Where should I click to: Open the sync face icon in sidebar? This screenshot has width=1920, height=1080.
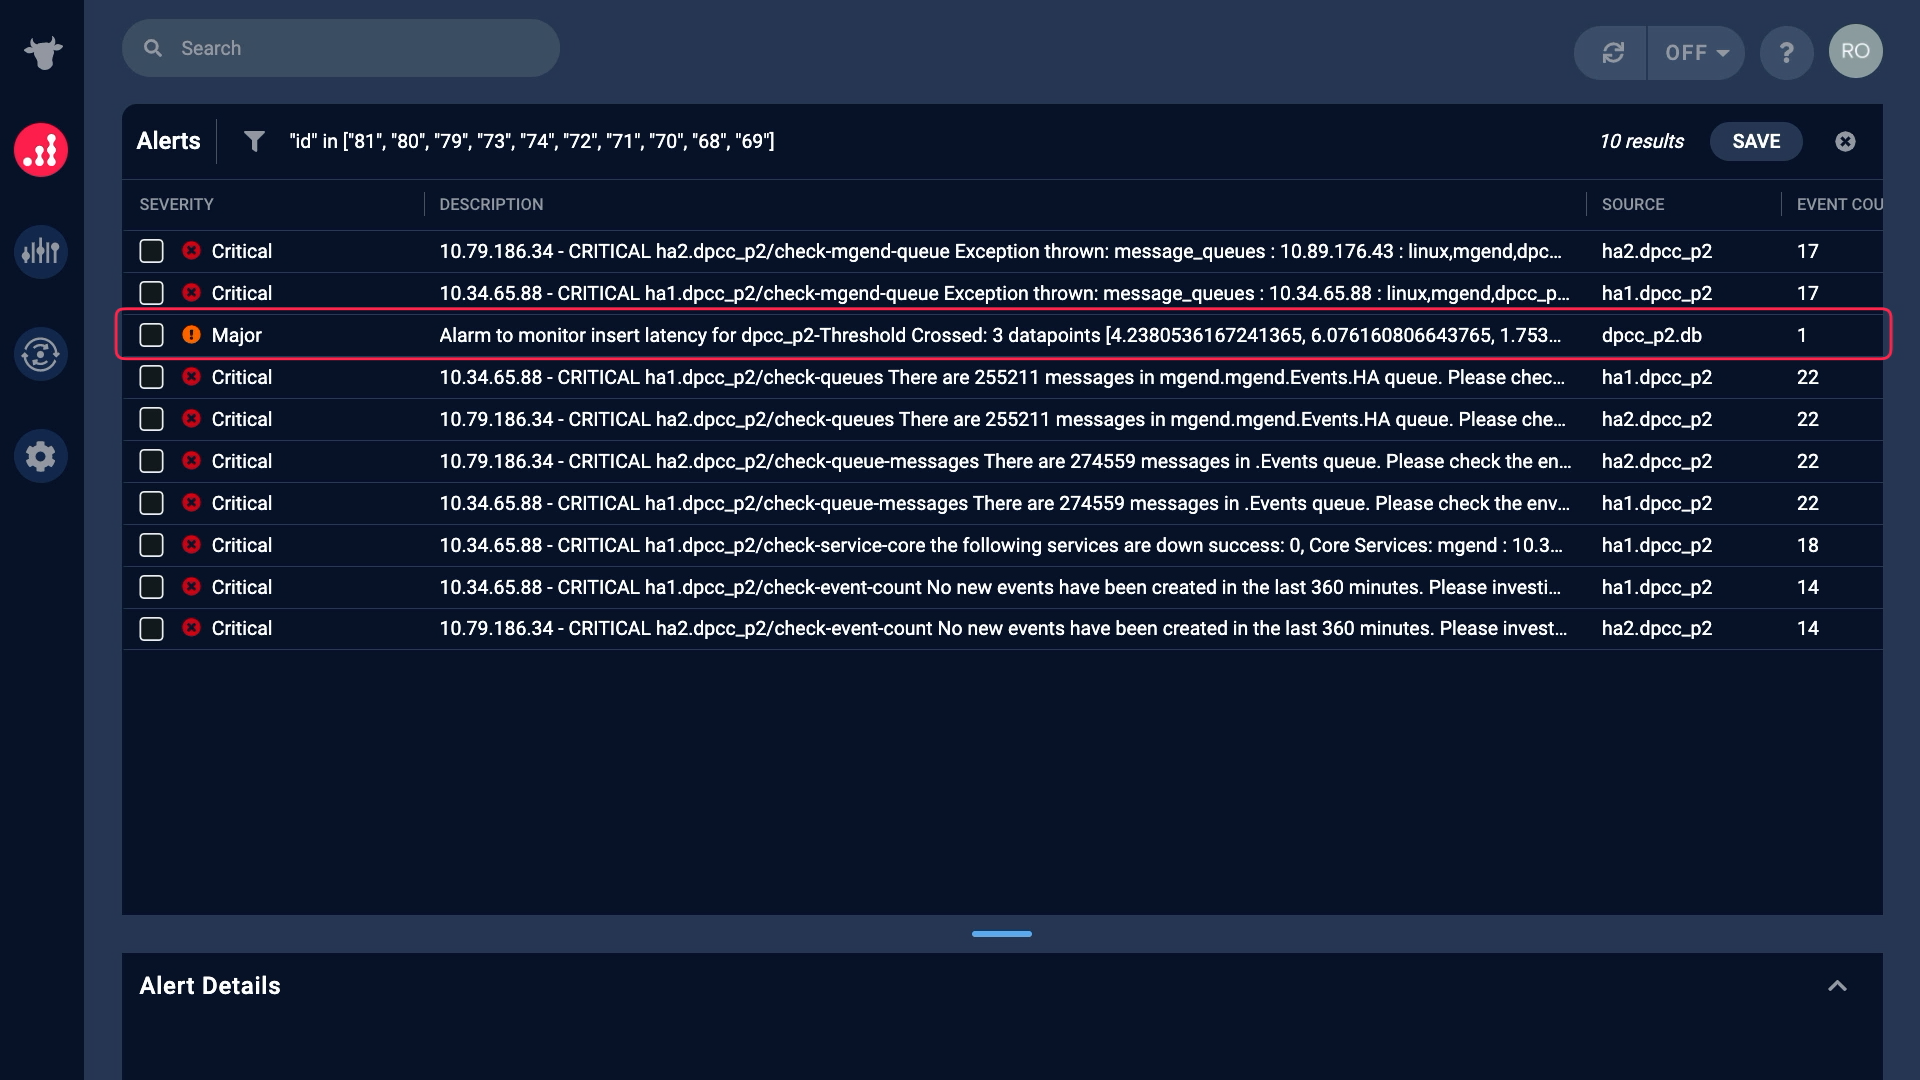point(41,353)
